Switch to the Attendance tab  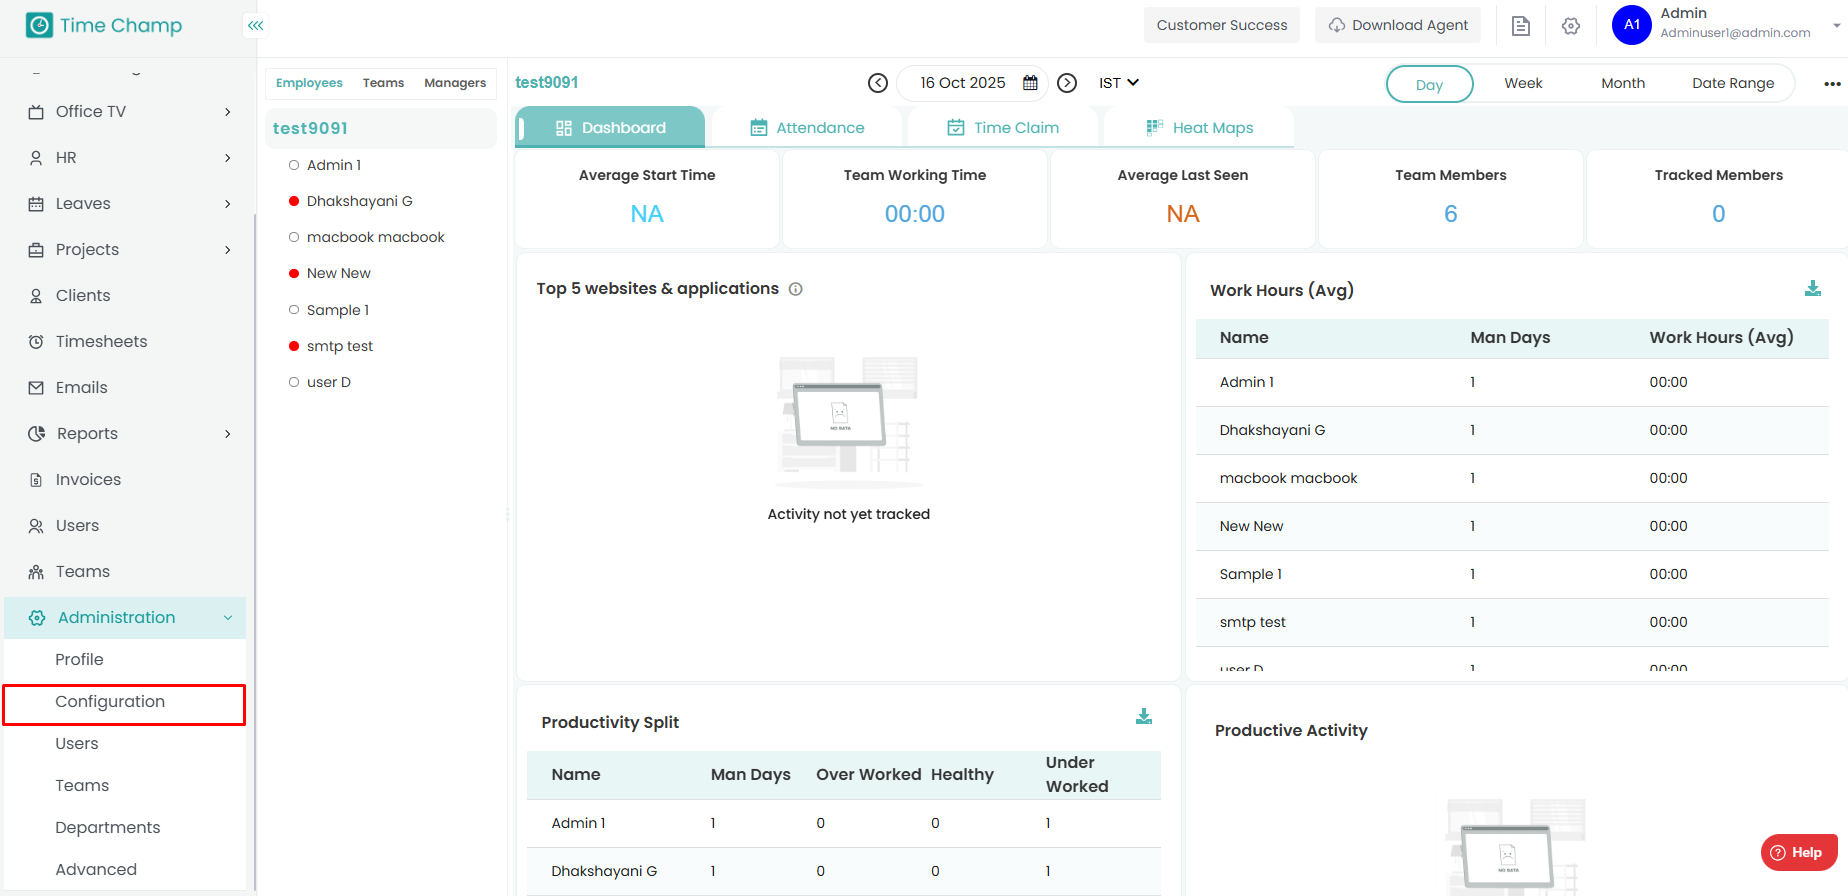807,127
